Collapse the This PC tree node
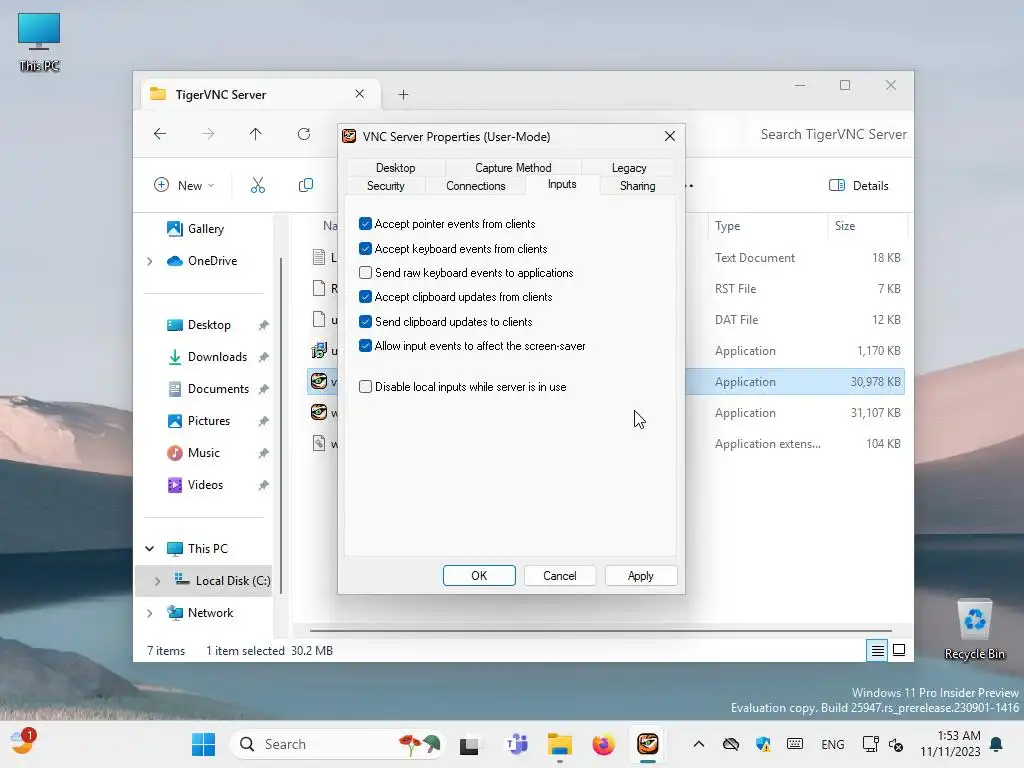The width and height of the screenshot is (1024, 768). (x=150, y=549)
